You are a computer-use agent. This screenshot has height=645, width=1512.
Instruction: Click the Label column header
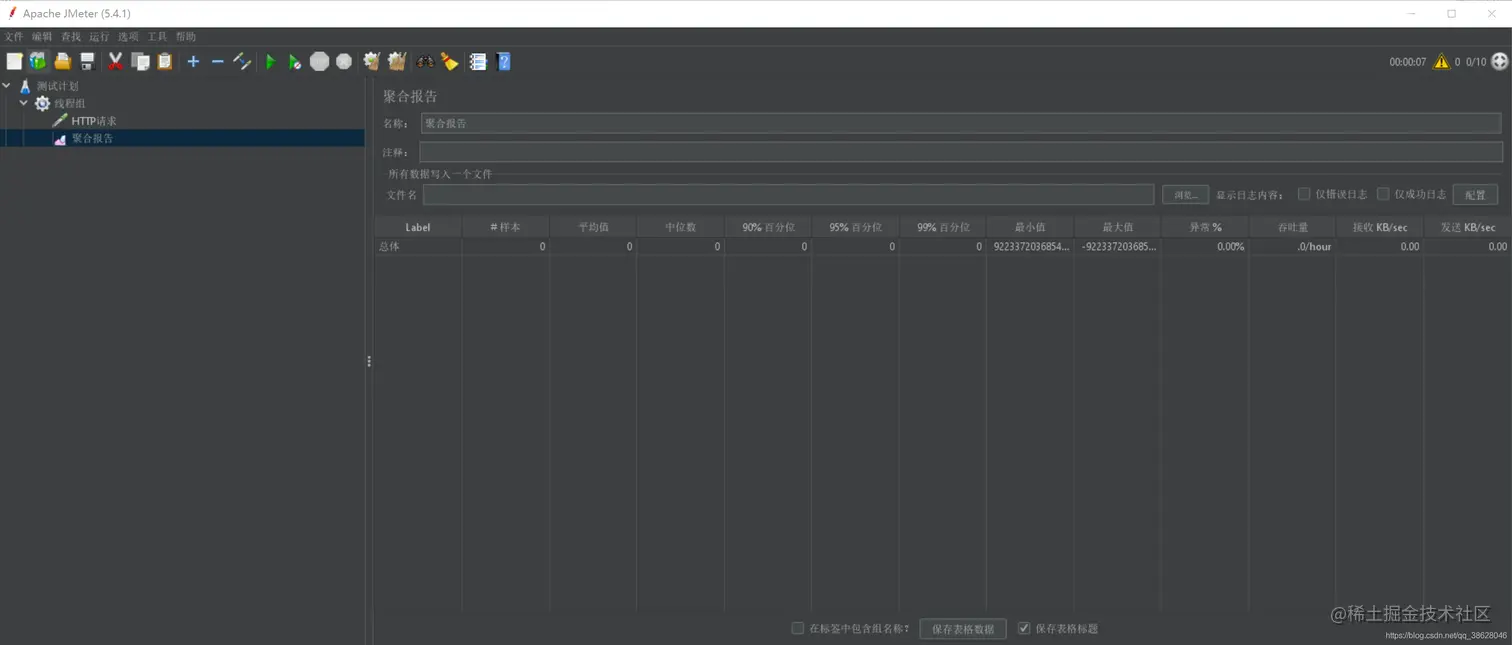click(418, 227)
